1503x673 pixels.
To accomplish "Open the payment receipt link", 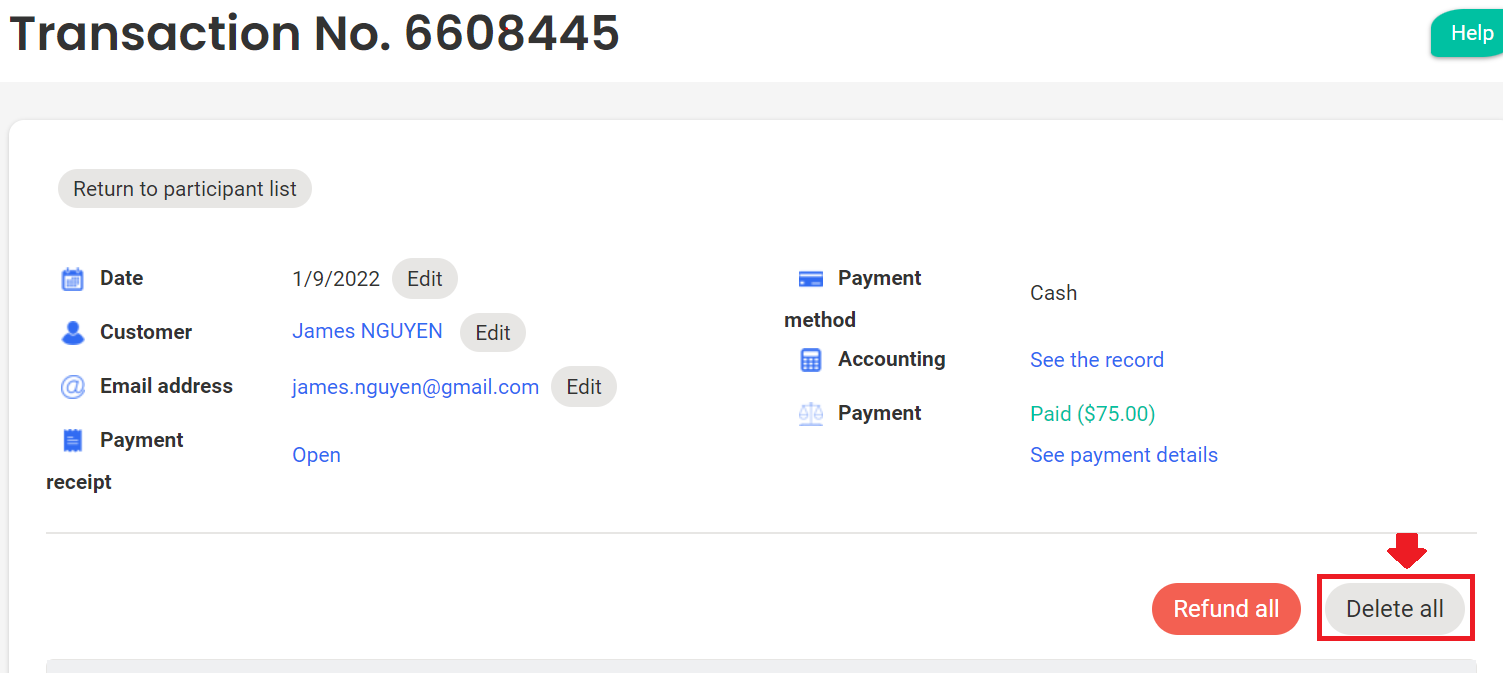I will (316, 455).
